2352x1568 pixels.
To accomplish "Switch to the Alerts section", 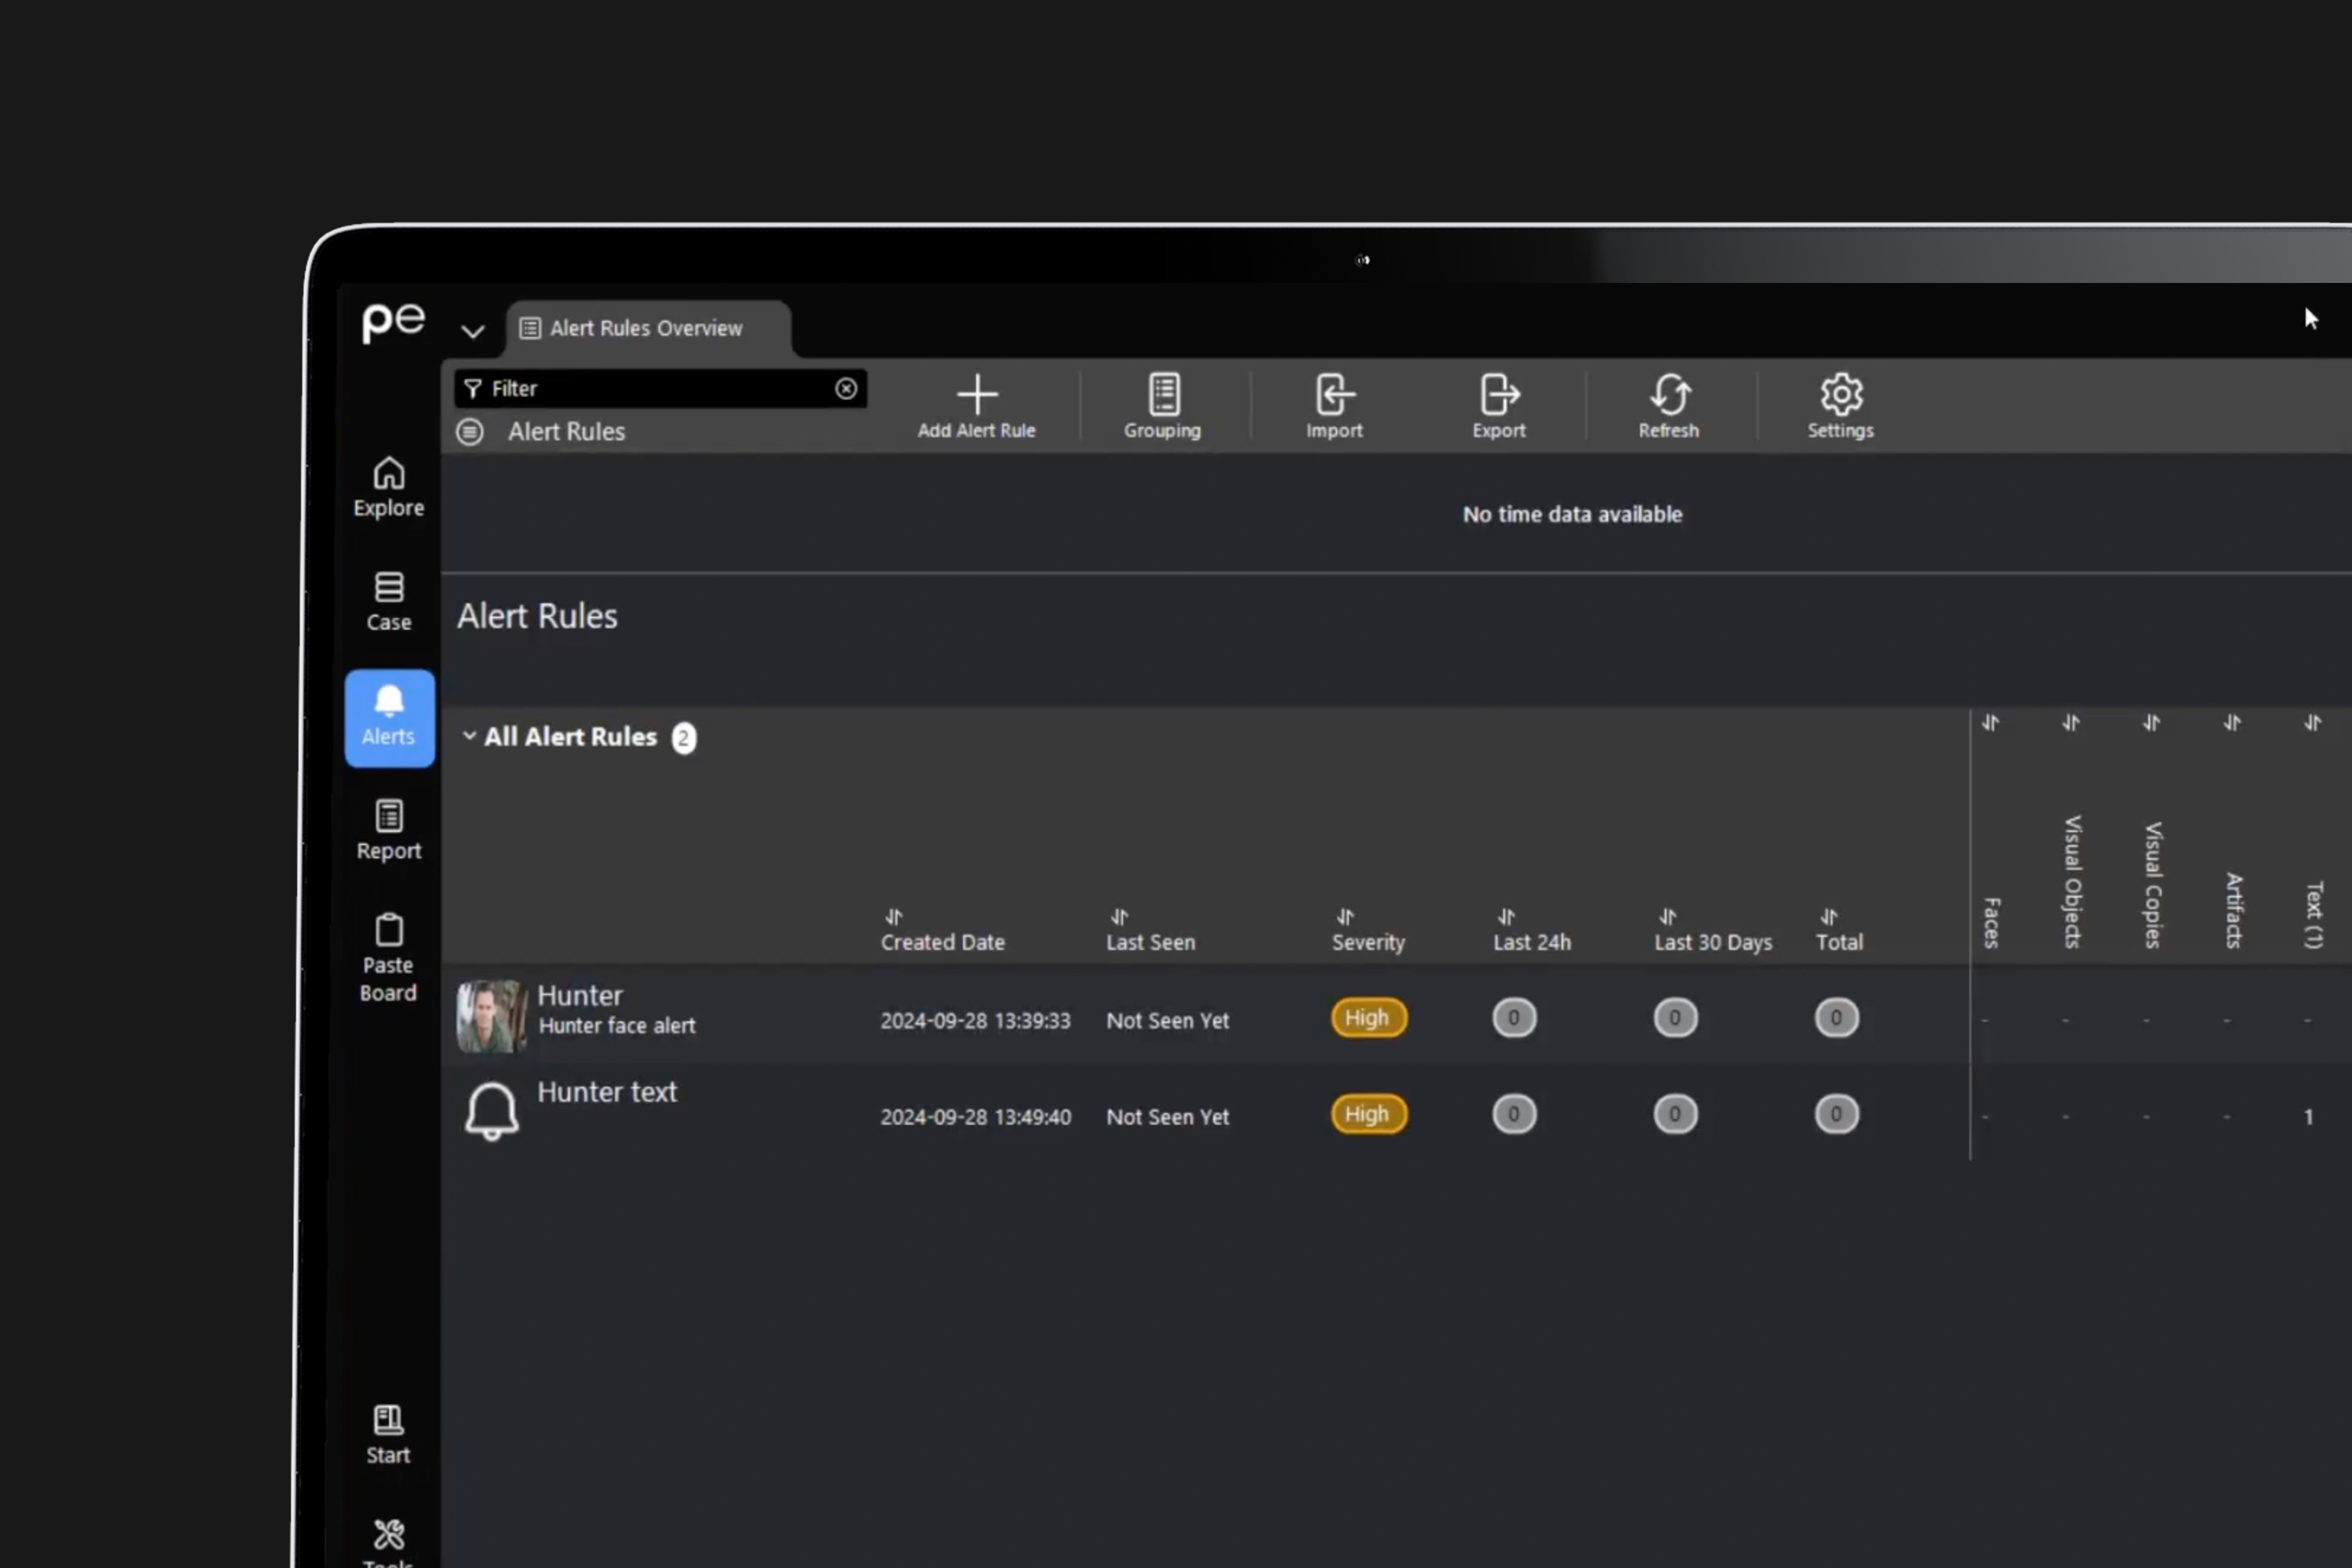I will click(389, 718).
